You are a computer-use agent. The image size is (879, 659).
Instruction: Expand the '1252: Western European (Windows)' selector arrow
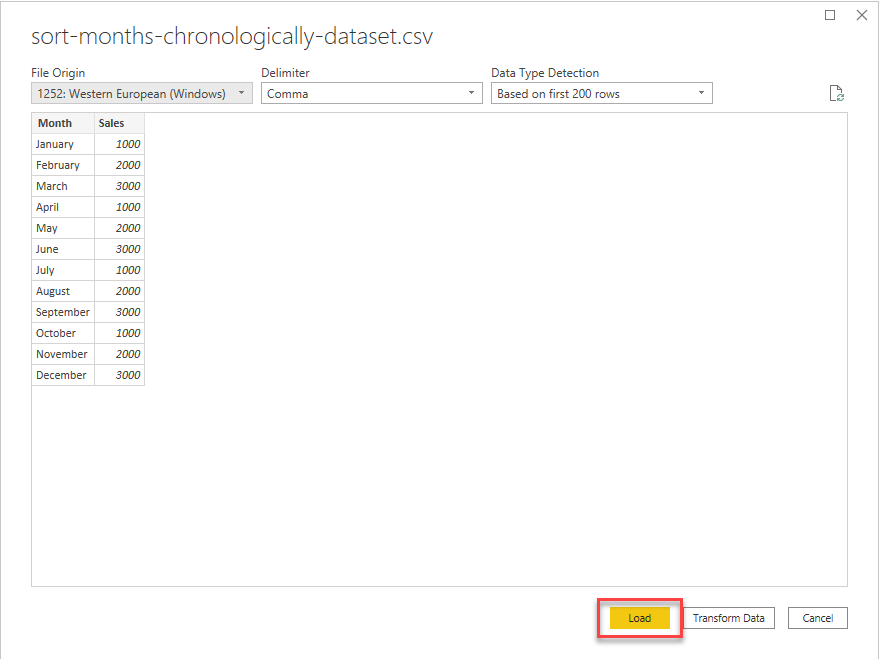[241, 92]
